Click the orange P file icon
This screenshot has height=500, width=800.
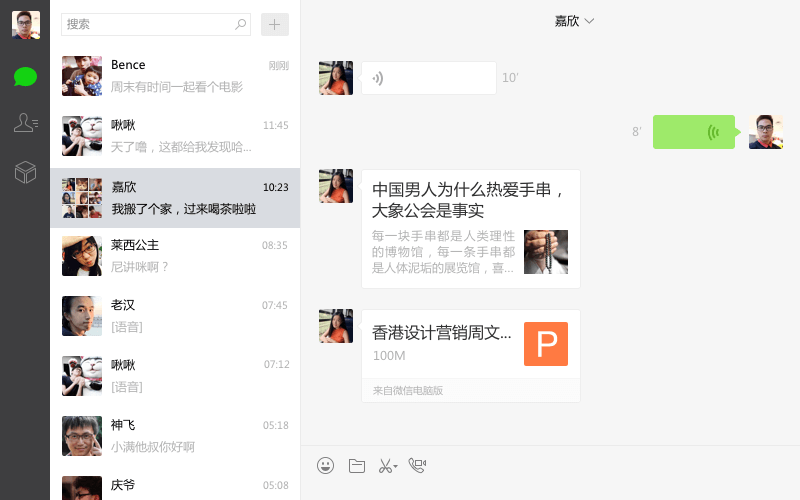coord(546,344)
